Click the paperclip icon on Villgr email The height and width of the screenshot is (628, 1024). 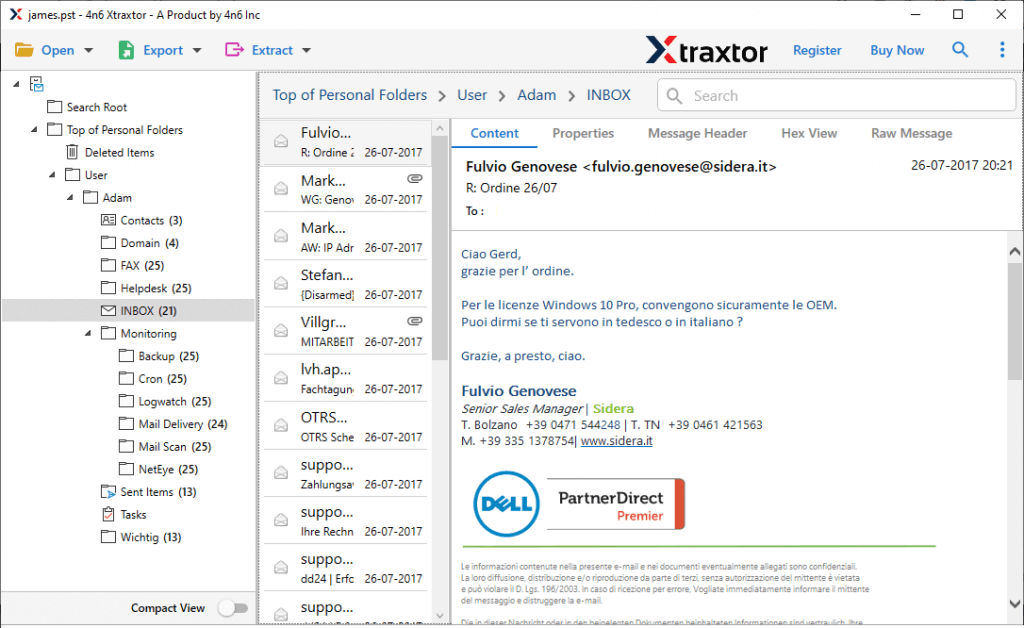point(415,320)
